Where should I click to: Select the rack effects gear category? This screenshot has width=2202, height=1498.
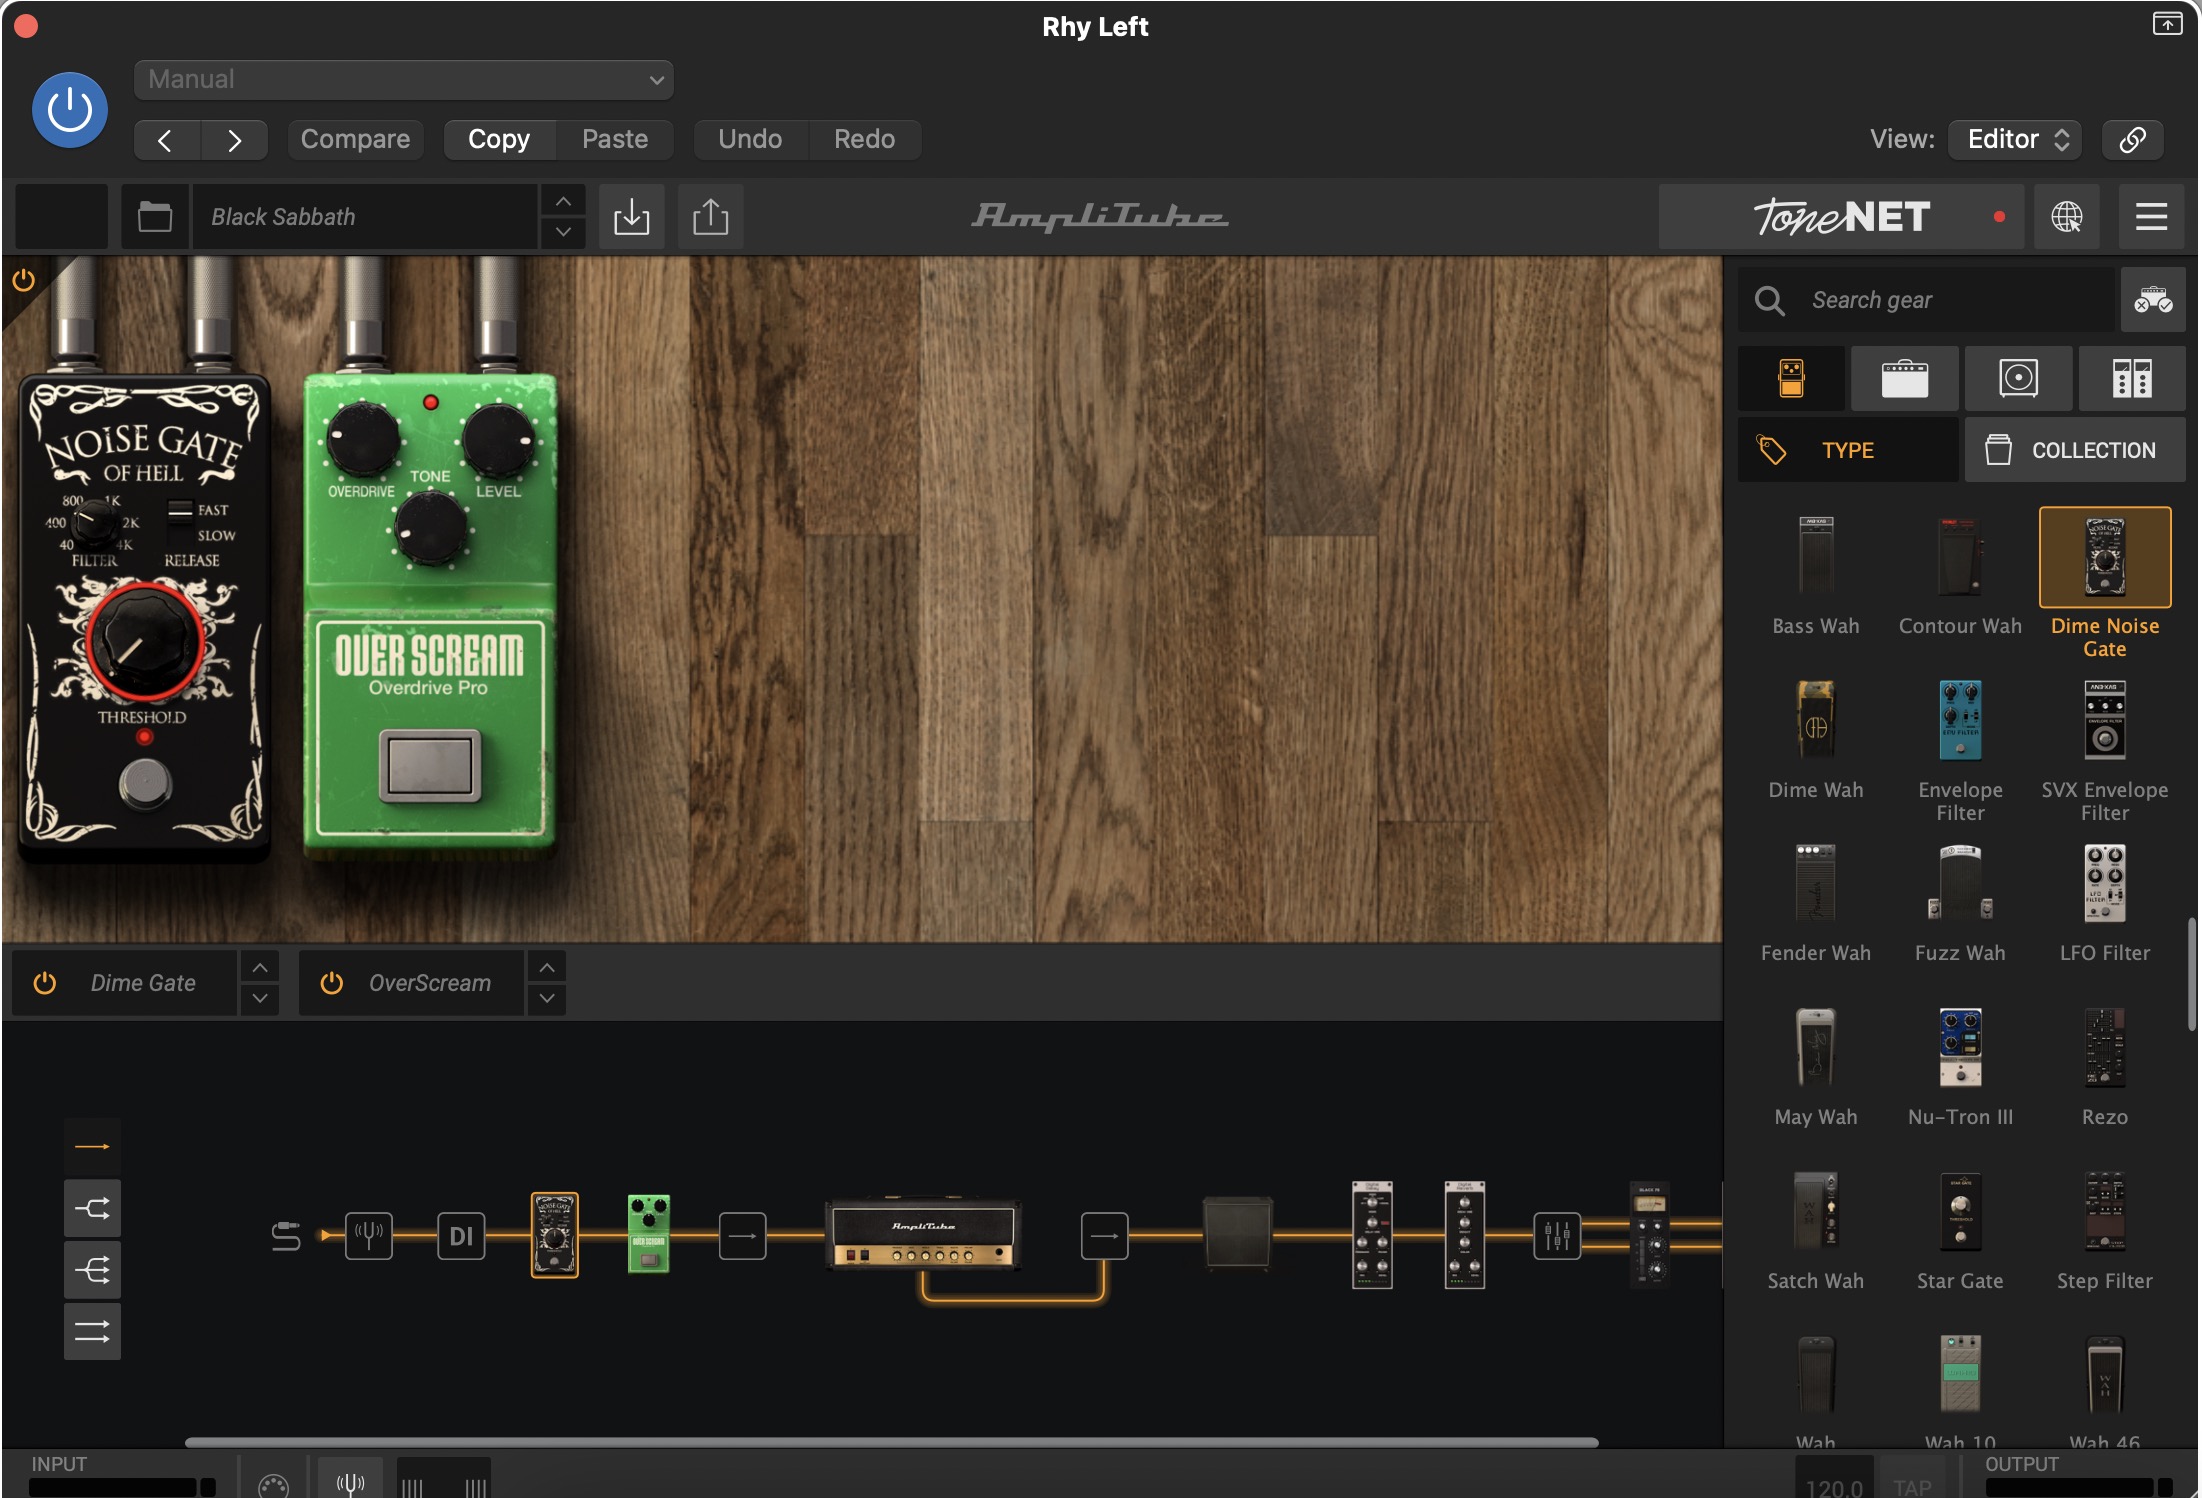(x=2132, y=379)
